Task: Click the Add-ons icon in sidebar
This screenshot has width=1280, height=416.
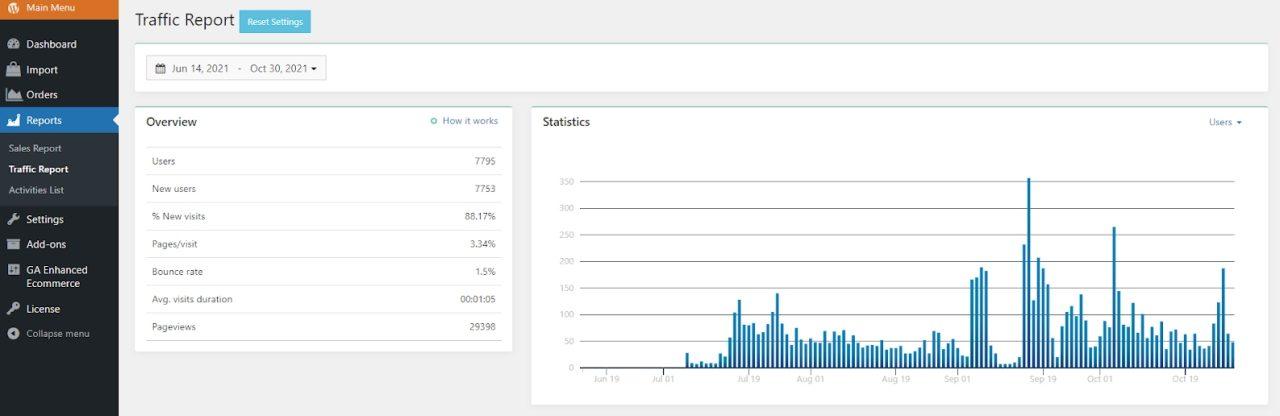Action: pyautogui.click(x=13, y=244)
